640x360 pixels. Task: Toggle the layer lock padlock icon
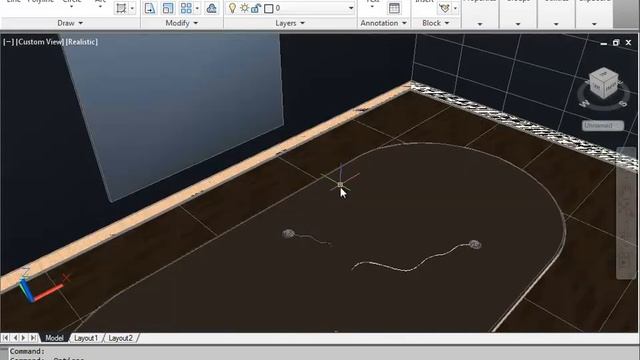pyautogui.click(x=256, y=8)
